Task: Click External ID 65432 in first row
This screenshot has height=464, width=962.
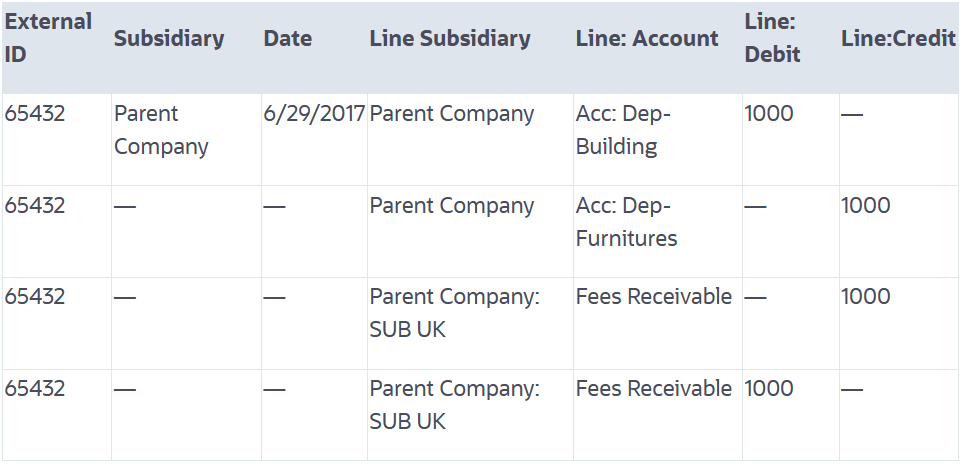Action: pyautogui.click(x=35, y=114)
